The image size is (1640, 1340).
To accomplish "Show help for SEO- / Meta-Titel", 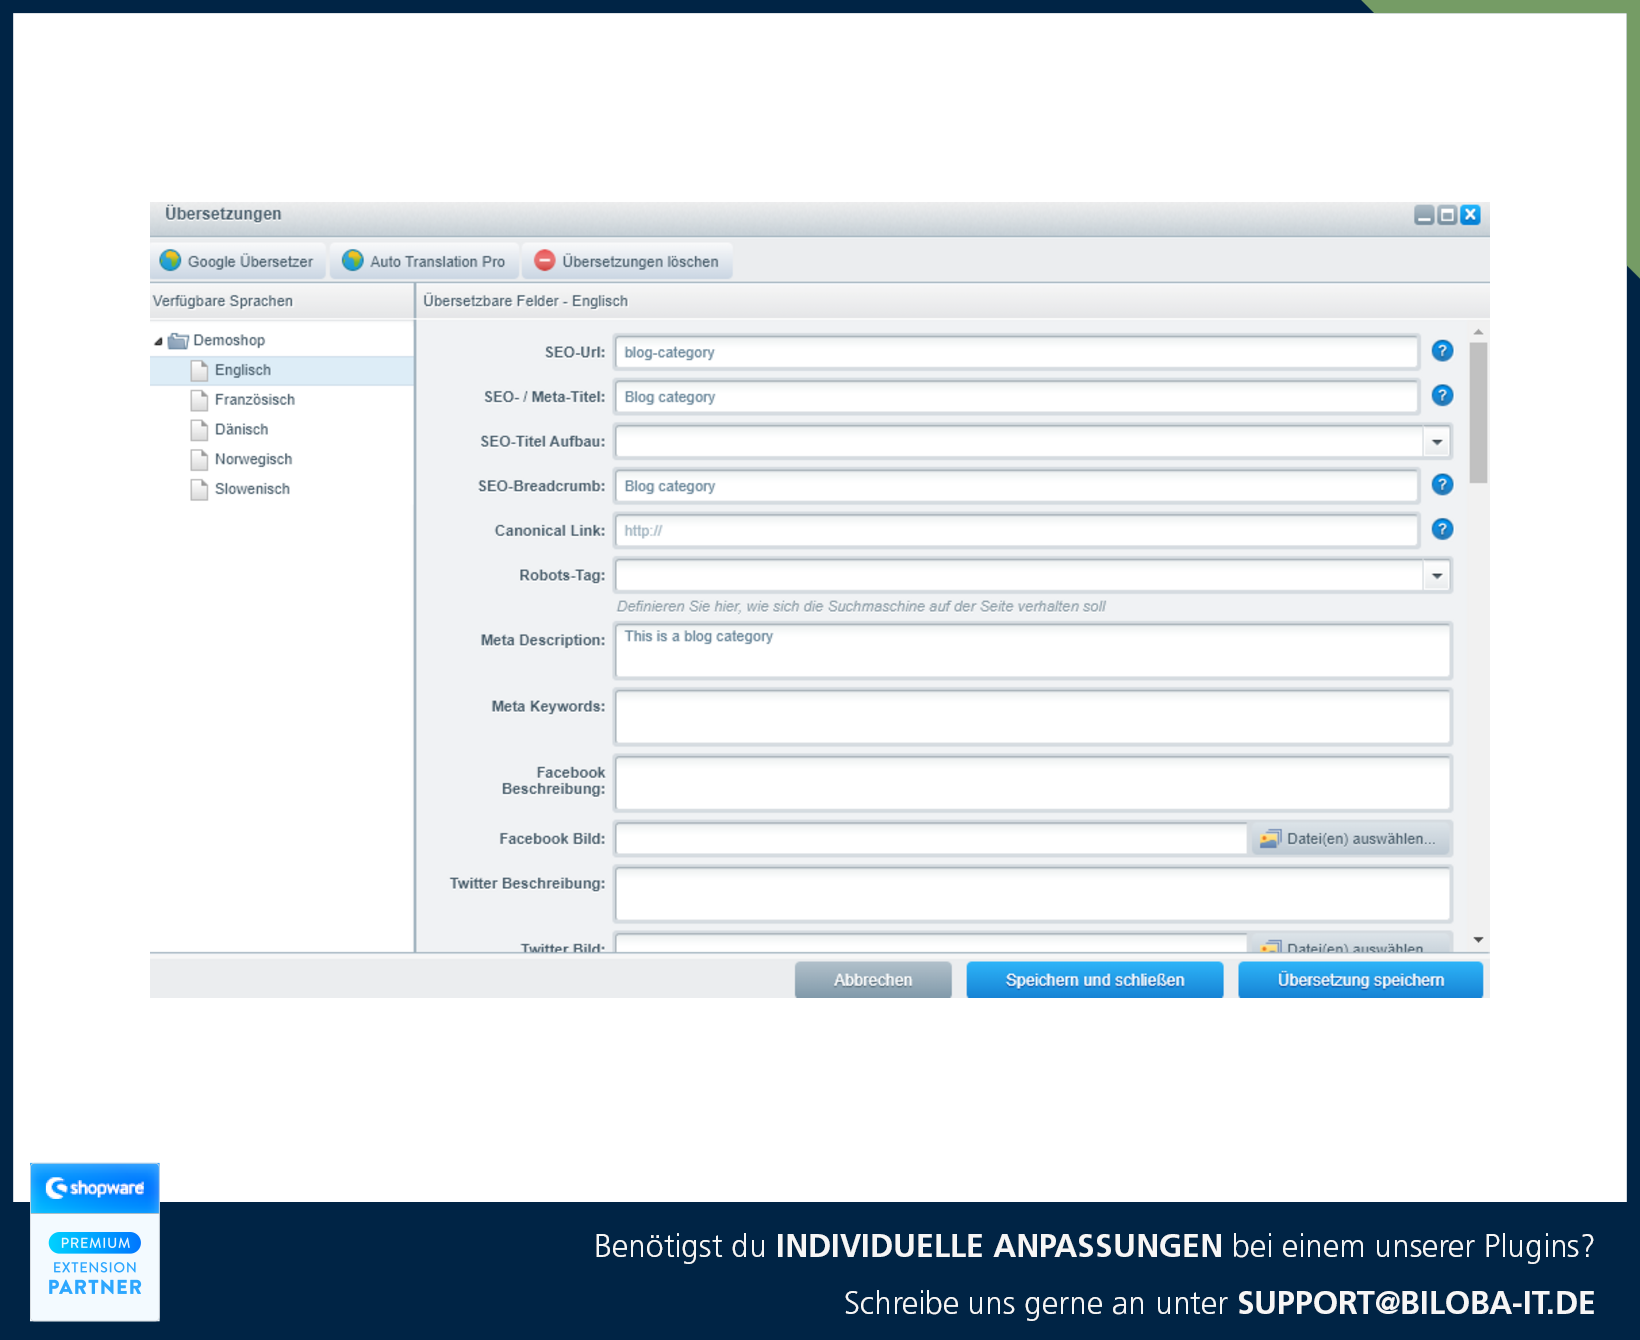I will (1442, 395).
